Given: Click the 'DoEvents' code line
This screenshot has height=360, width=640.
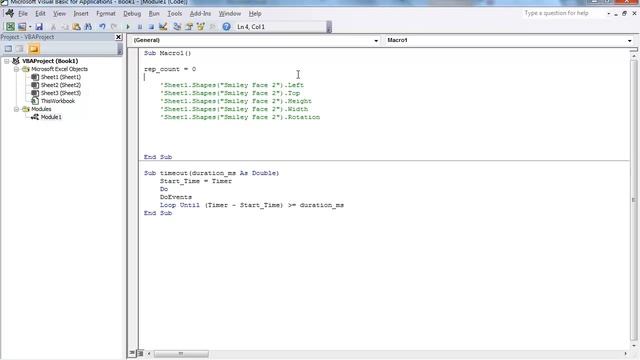Looking at the screenshot, I should click(176, 197).
